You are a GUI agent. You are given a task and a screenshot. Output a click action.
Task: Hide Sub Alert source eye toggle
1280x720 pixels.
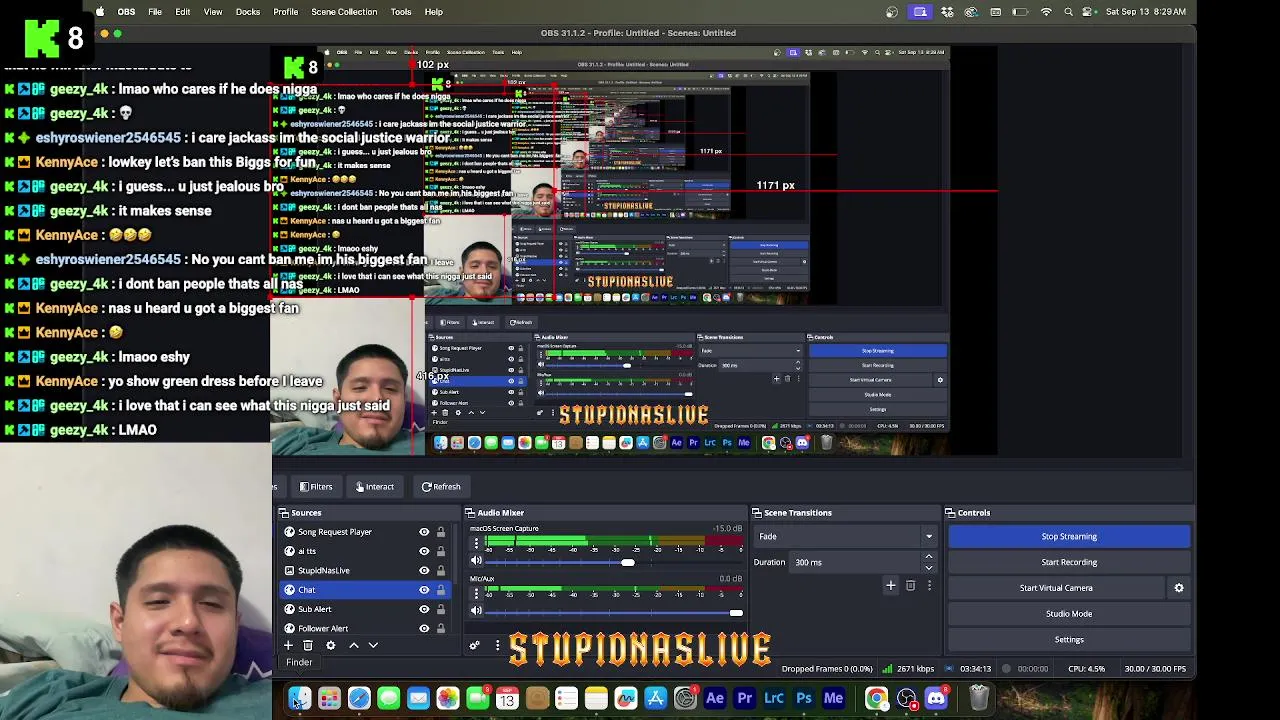tap(424, 609)
